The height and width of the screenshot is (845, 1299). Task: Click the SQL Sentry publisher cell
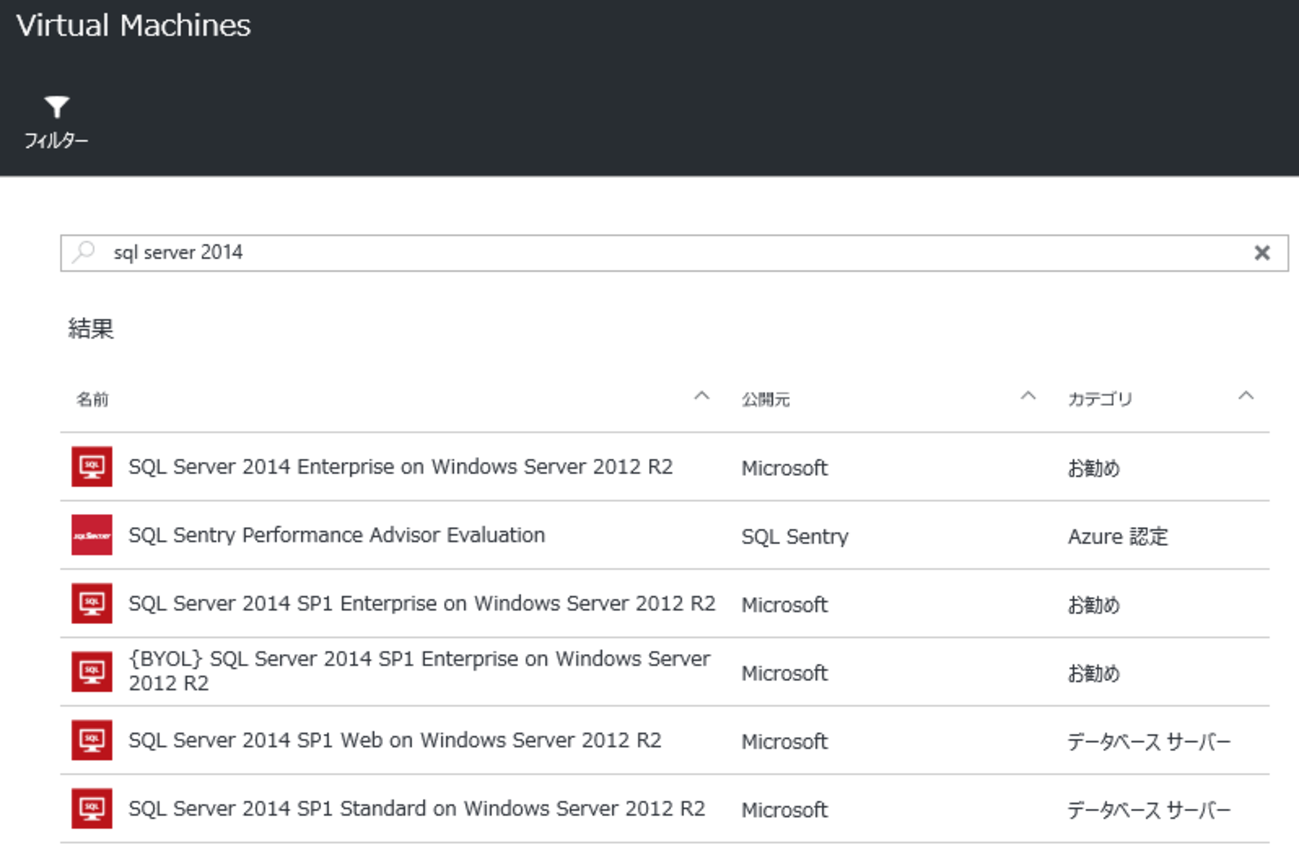point(795,537)
